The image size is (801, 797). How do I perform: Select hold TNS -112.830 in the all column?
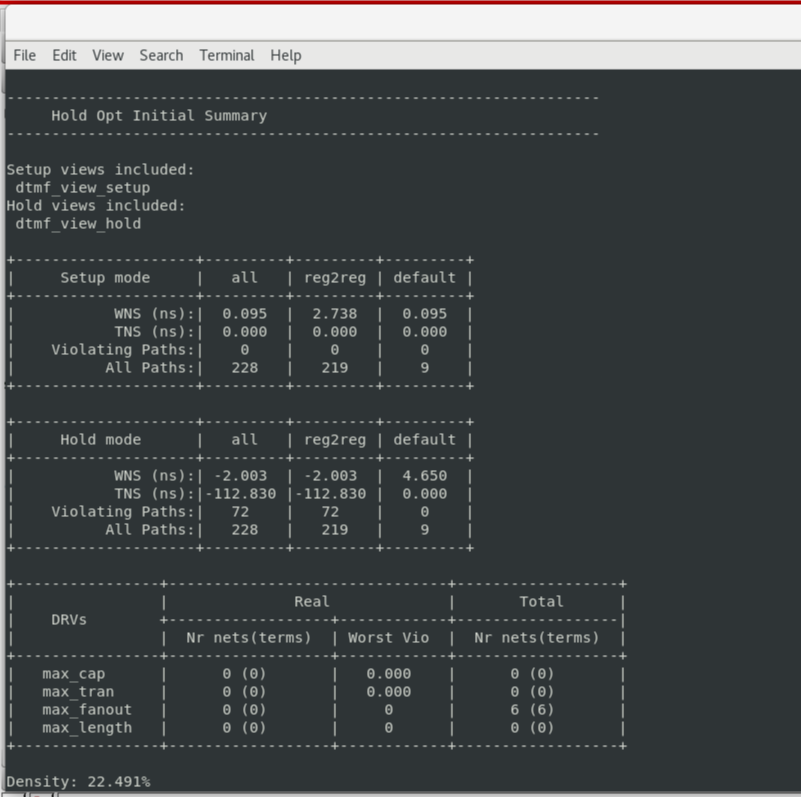click(x=240, y=494)
